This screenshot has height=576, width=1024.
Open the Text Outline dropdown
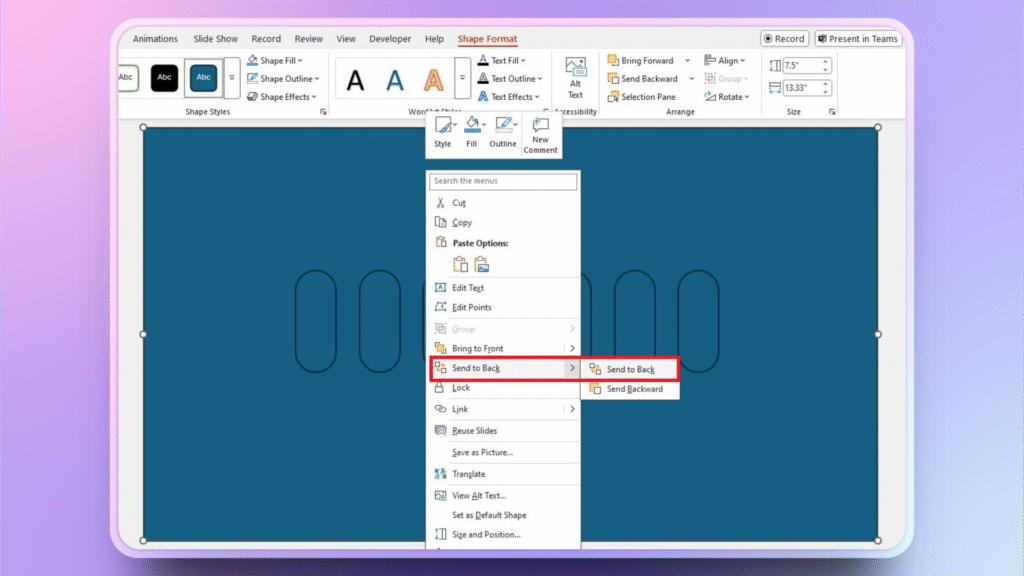coord(541,79)
